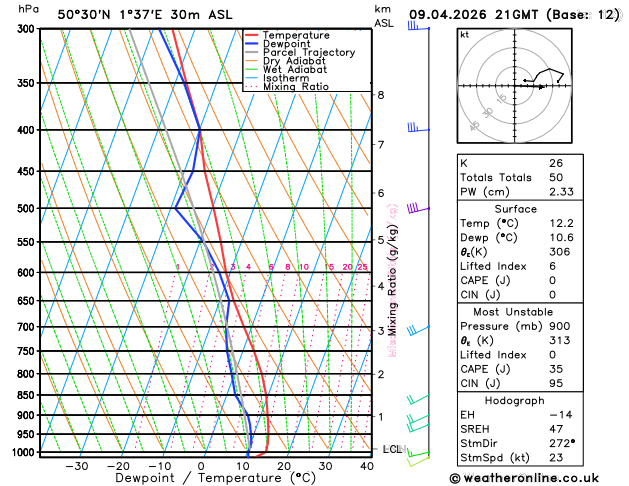Image resolution: width=629 pixels, height=486 pixels.
Task: Click the surface Dewp value 10.6
Action: 561,237
